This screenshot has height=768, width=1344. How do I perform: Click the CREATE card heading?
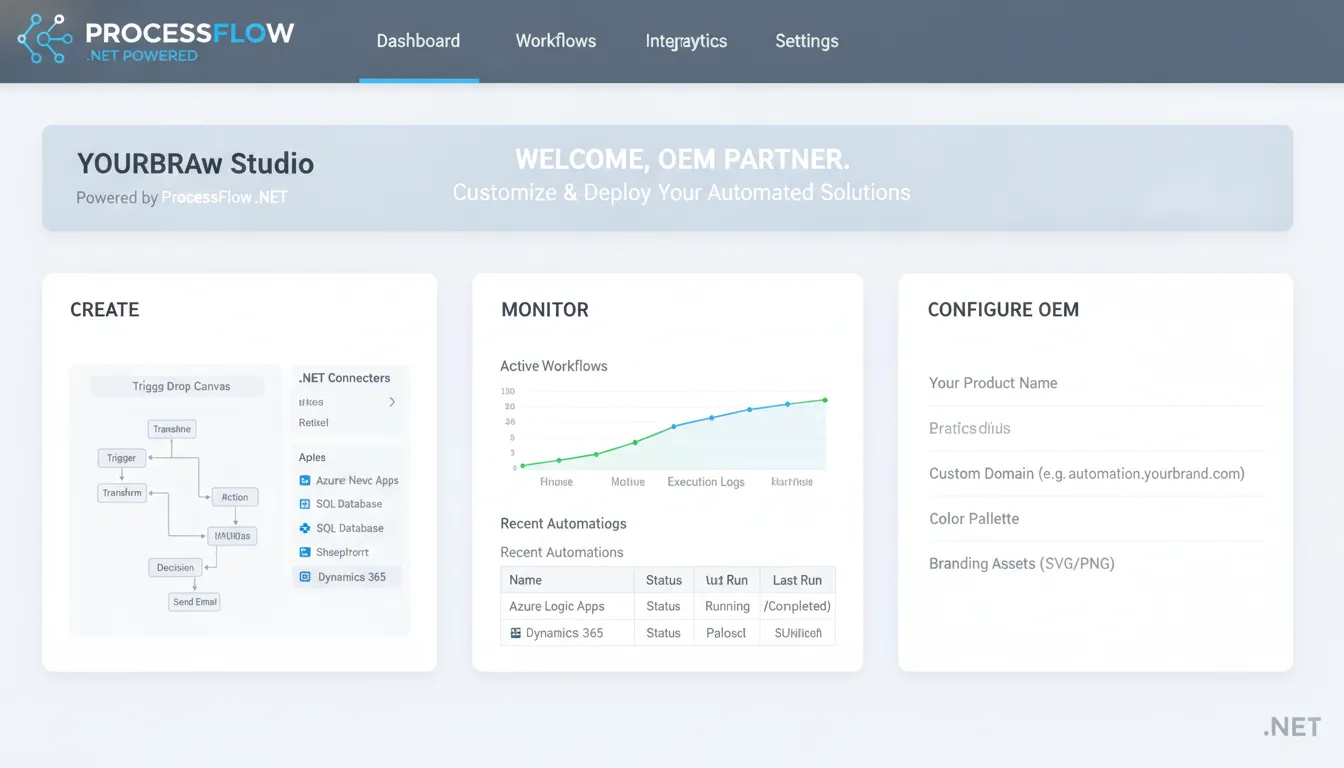(x=105, y=310)
